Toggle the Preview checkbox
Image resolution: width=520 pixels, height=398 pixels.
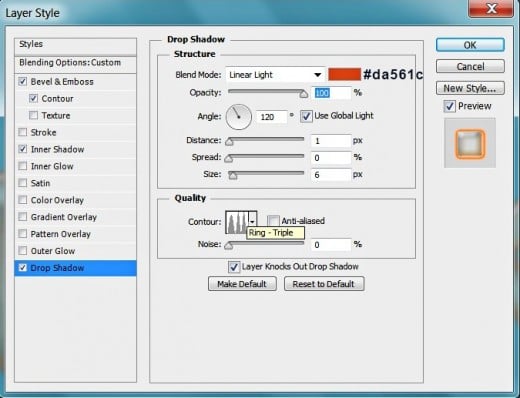[x=450, y=106]
